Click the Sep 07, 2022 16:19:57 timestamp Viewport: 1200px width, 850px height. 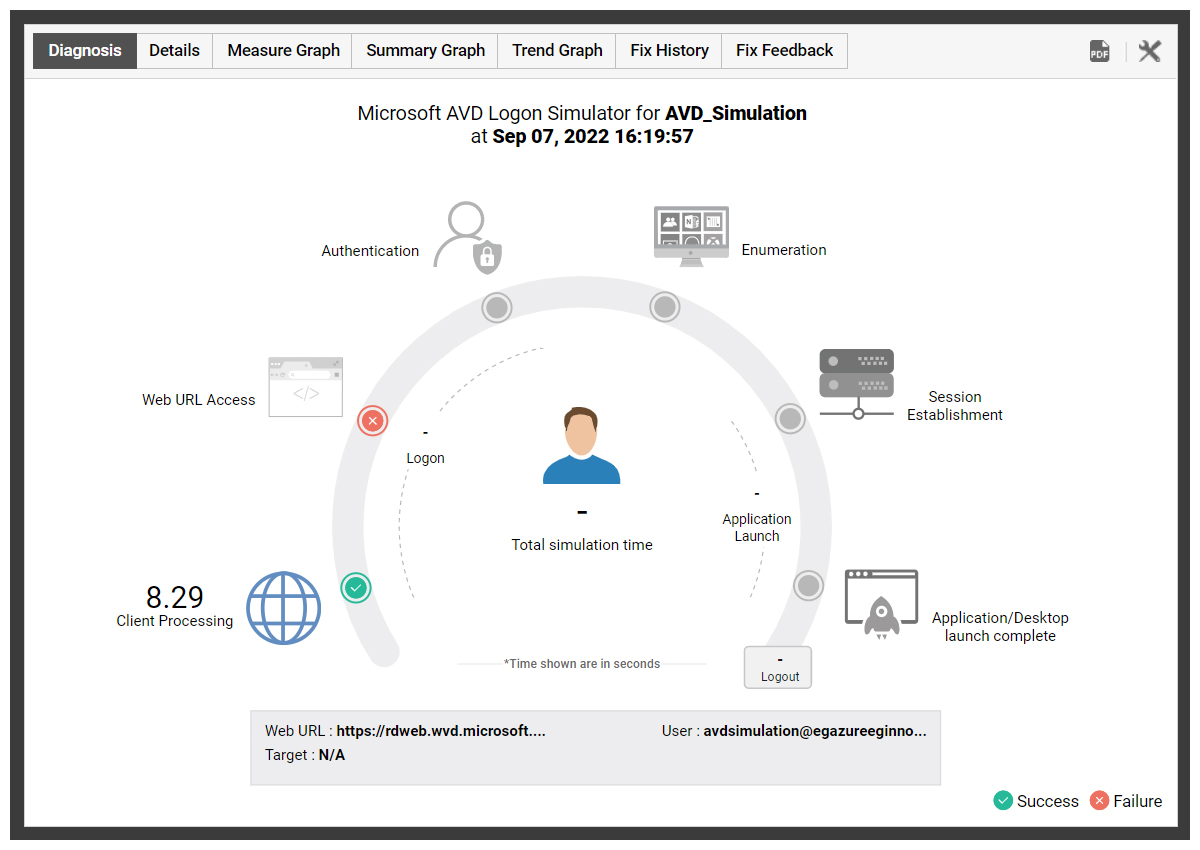pos(593,136)
